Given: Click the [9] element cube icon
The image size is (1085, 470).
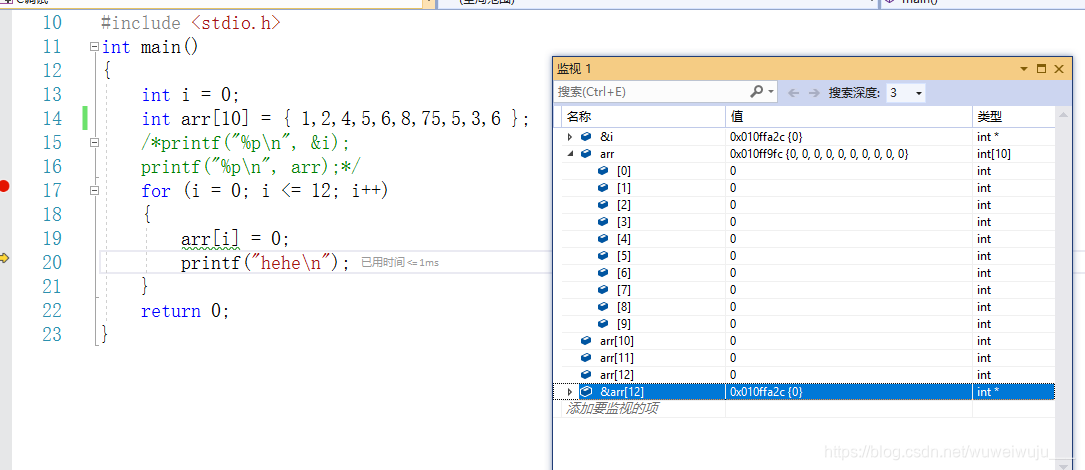Looking at the screenshot, I should tap(603, 323).
